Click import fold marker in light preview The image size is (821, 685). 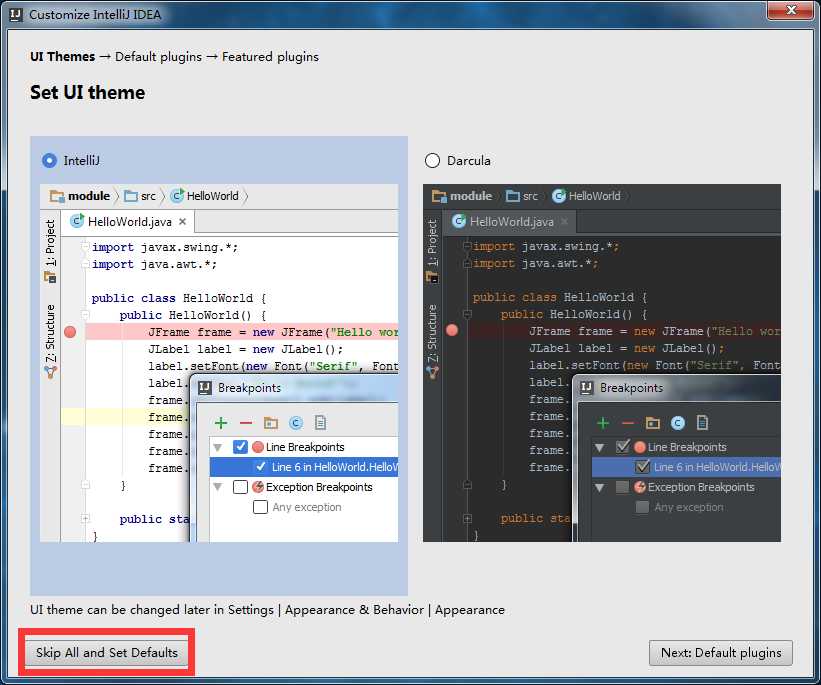point(85,246)
